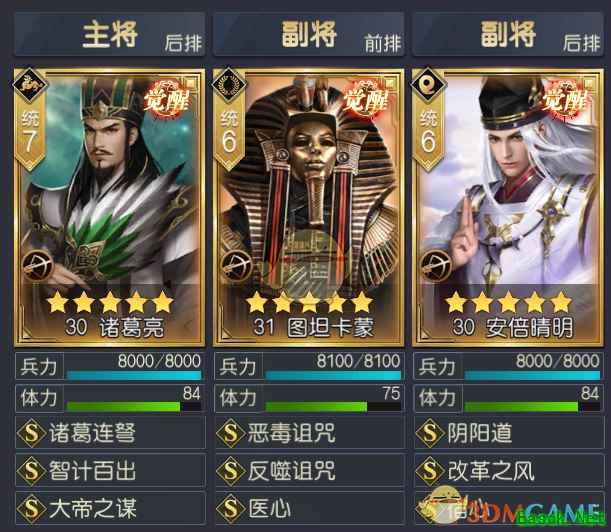Open the skill 阴阳道
The width and height of the screenshot is (611, 532).
pyautogui.click(x=509, y=433)
